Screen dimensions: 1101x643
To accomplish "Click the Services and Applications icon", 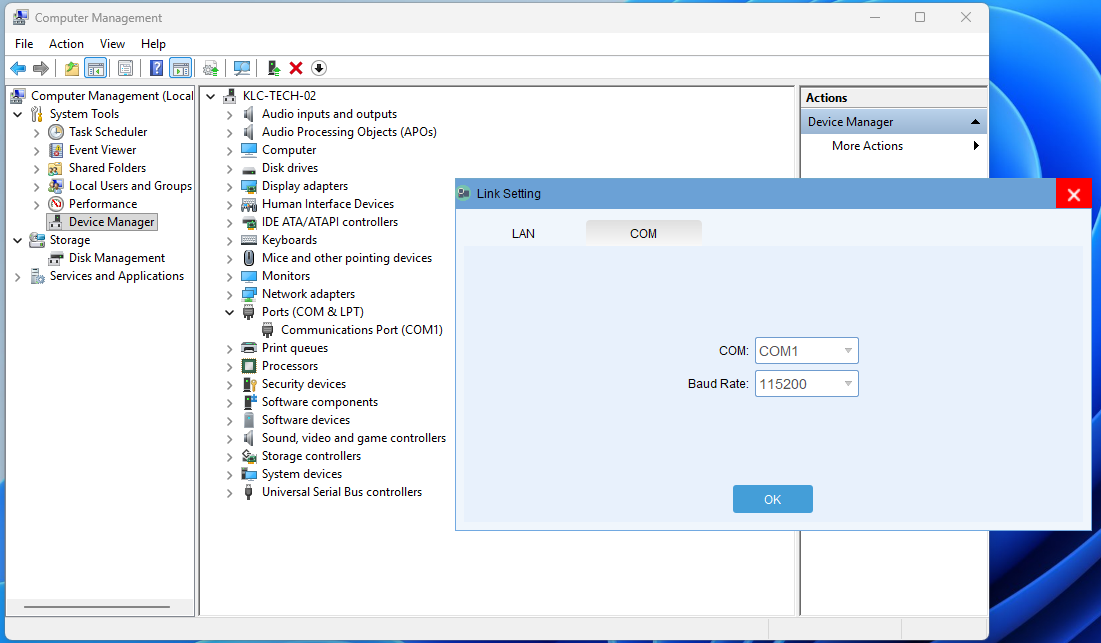I will pos(37,277).
